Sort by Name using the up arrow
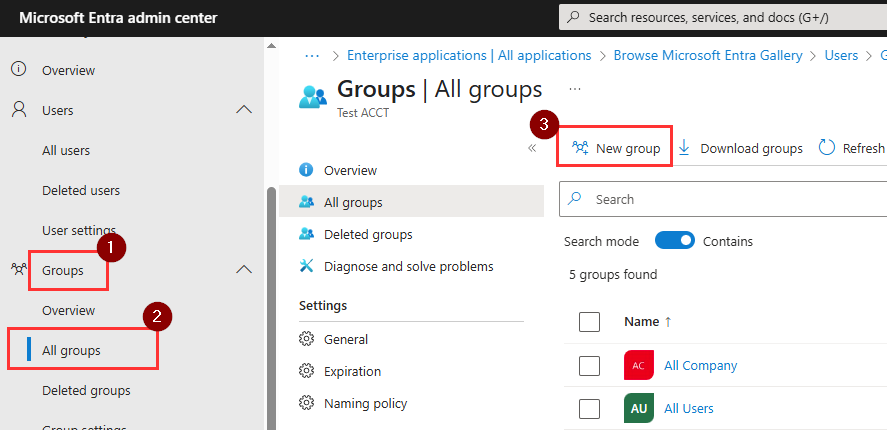The image size is (887, 430). 668,321
